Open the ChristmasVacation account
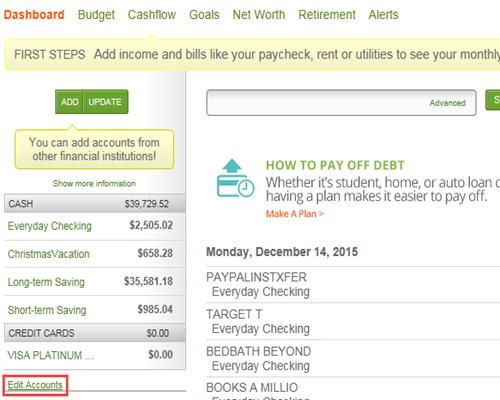The width and height of the screenshot is (500, 400). (49, 254)
